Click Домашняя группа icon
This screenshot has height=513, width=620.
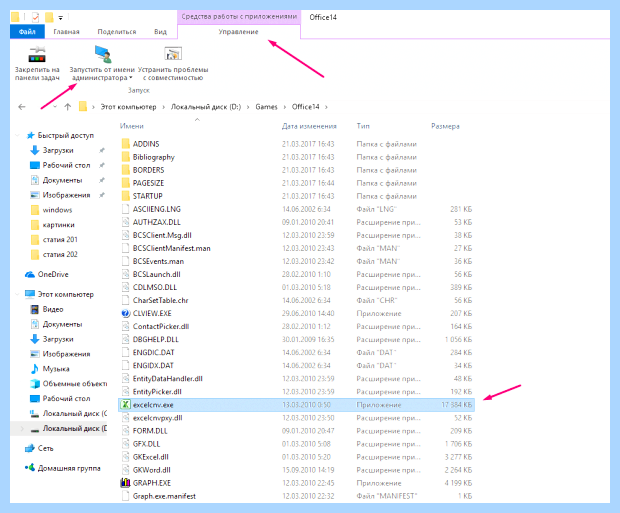(30, 468)
